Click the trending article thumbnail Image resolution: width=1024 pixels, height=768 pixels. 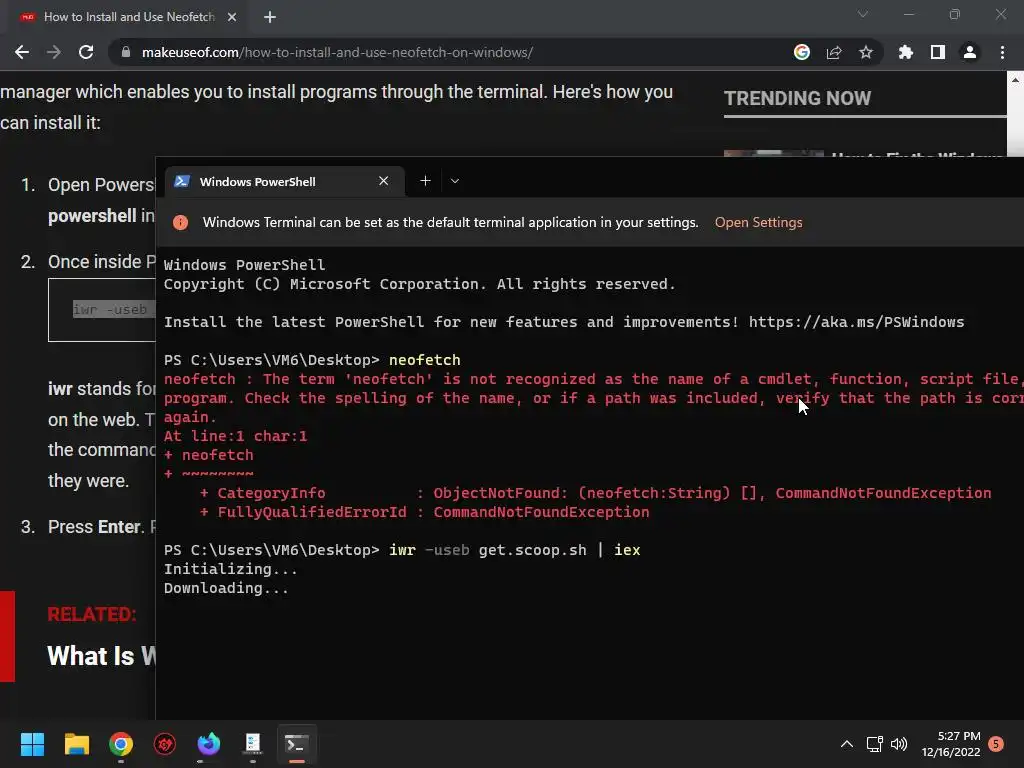(773, 153)
